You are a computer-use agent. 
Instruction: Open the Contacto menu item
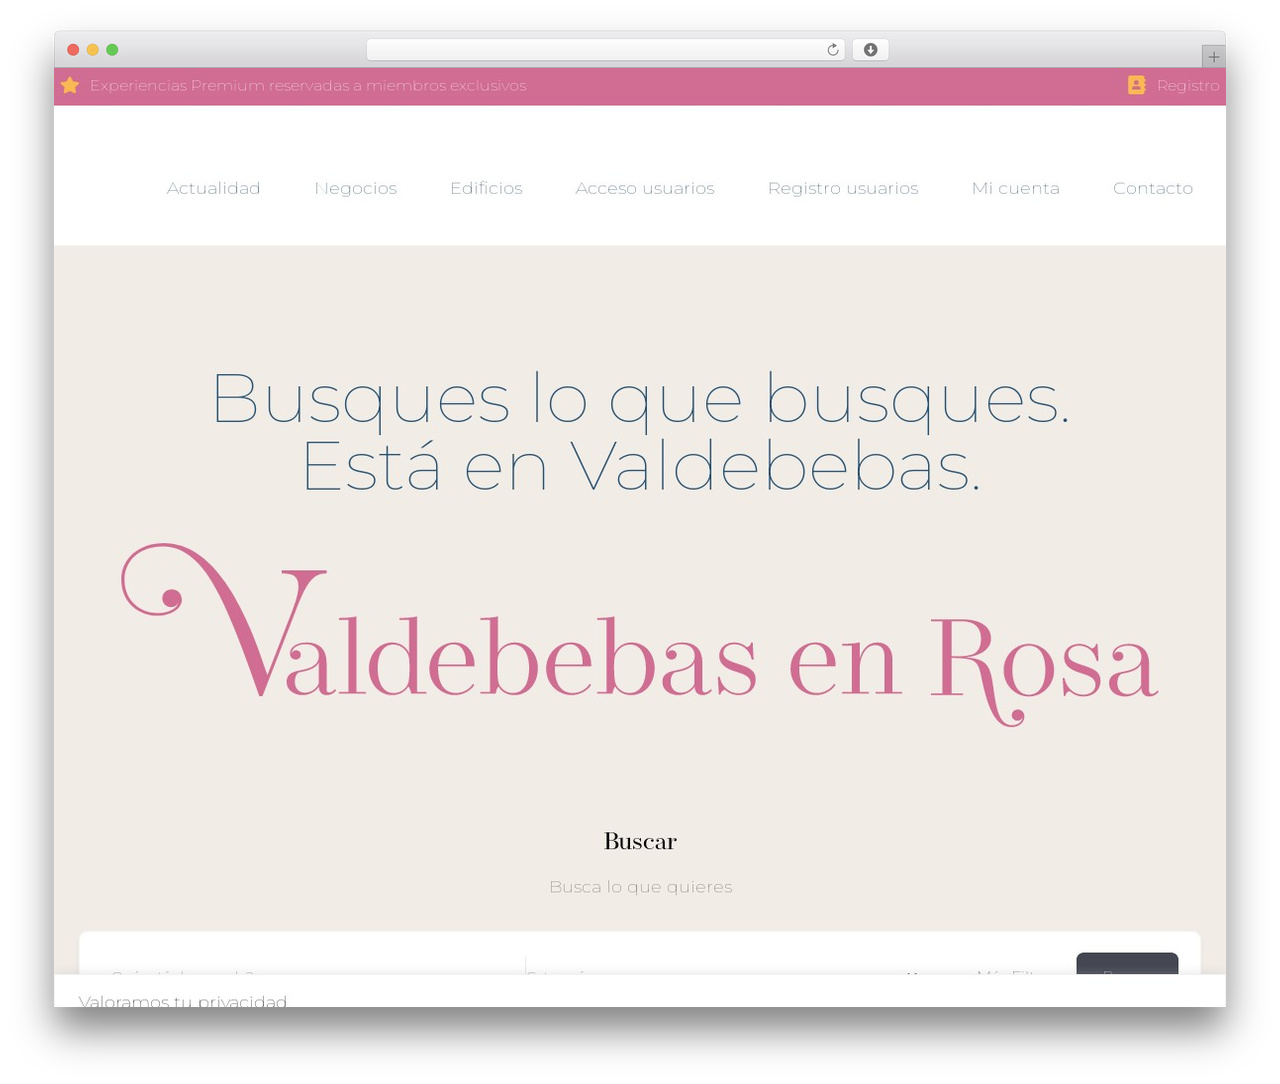click(x=1153, y=188)
